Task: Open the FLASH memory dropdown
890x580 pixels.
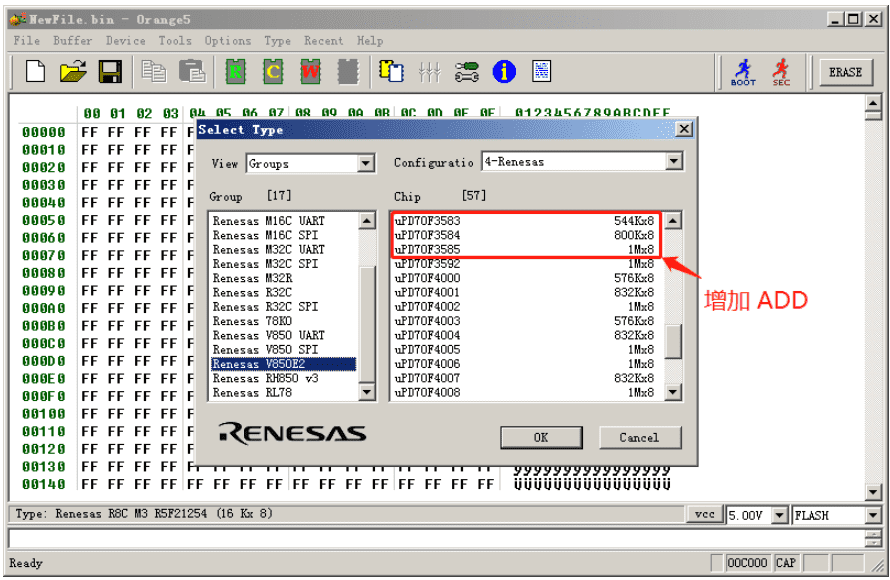Action: tap(872, 515)
